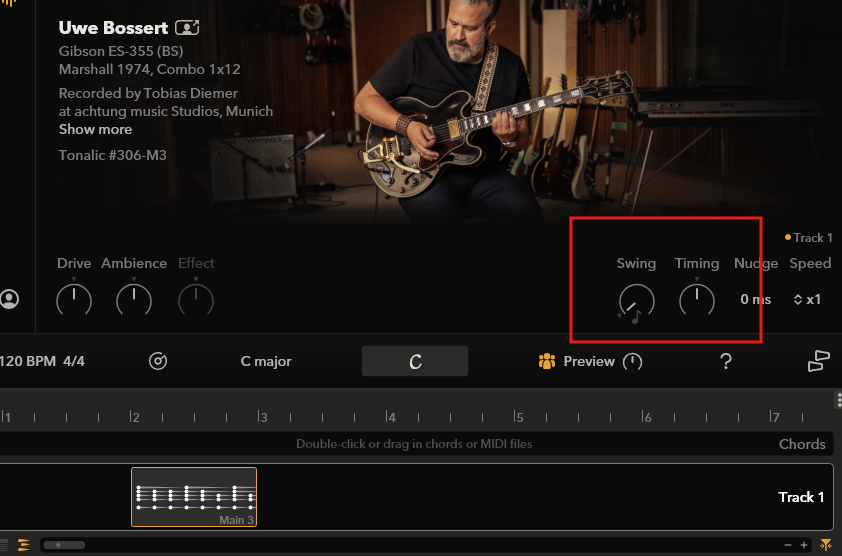Screen dimensions: 842x556
Task: Toggle the Preview button with people icon
Action: pyautogui.click(x=577, y=361)
